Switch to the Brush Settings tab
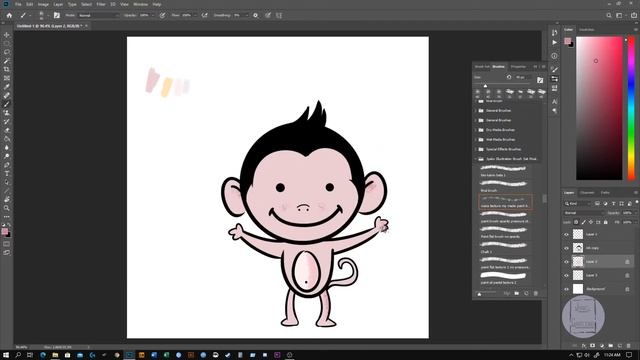The width and height of the screenshot is (640, 360). tap(482, 67)
